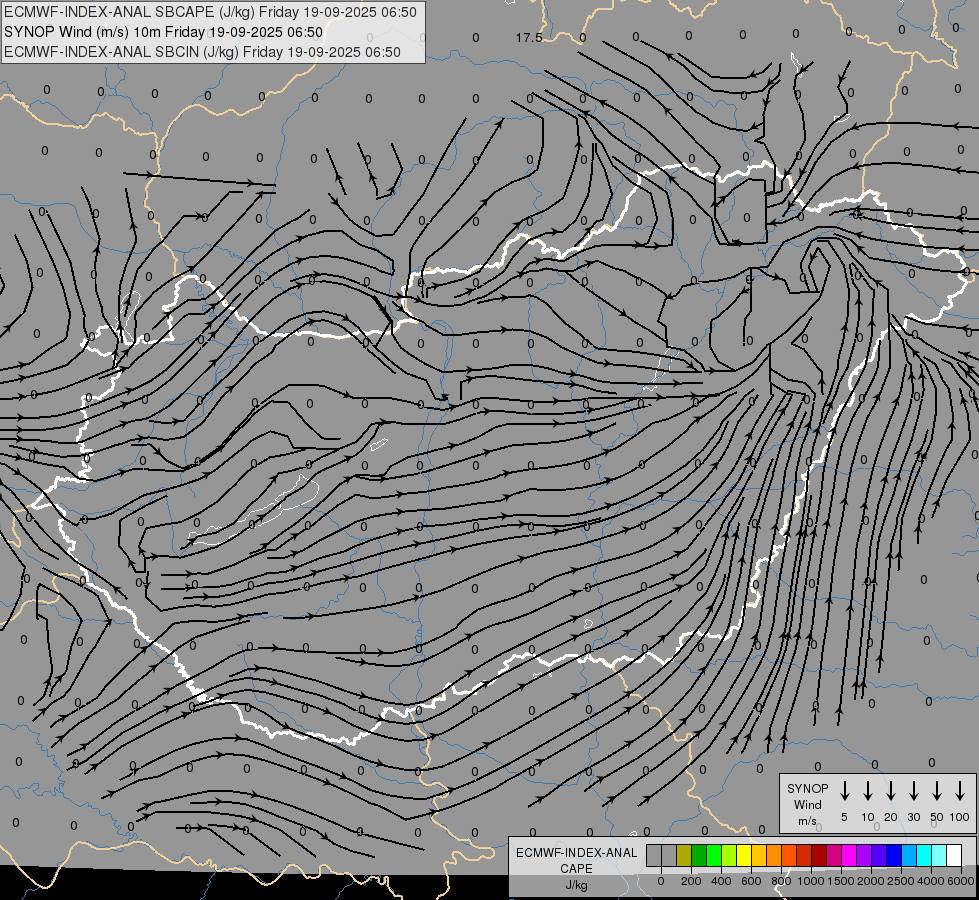This screenshot has width=979, height=900.
Task: Pick the pure blue CAPE swatch
Action: click(894, 855)
